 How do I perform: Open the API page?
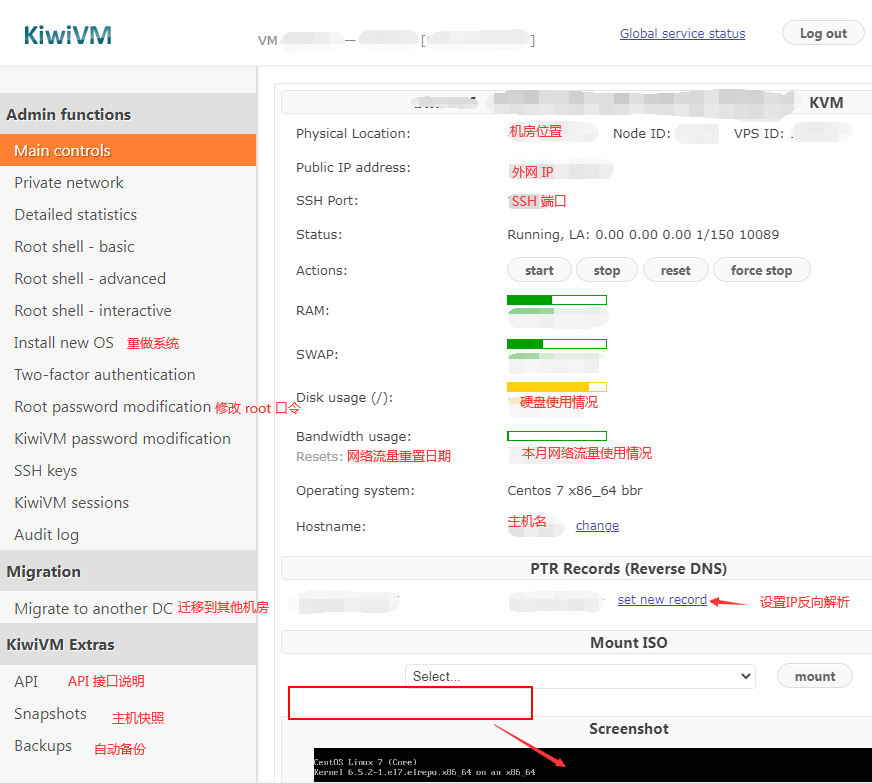pyautogui.click(x=26, y=681)
